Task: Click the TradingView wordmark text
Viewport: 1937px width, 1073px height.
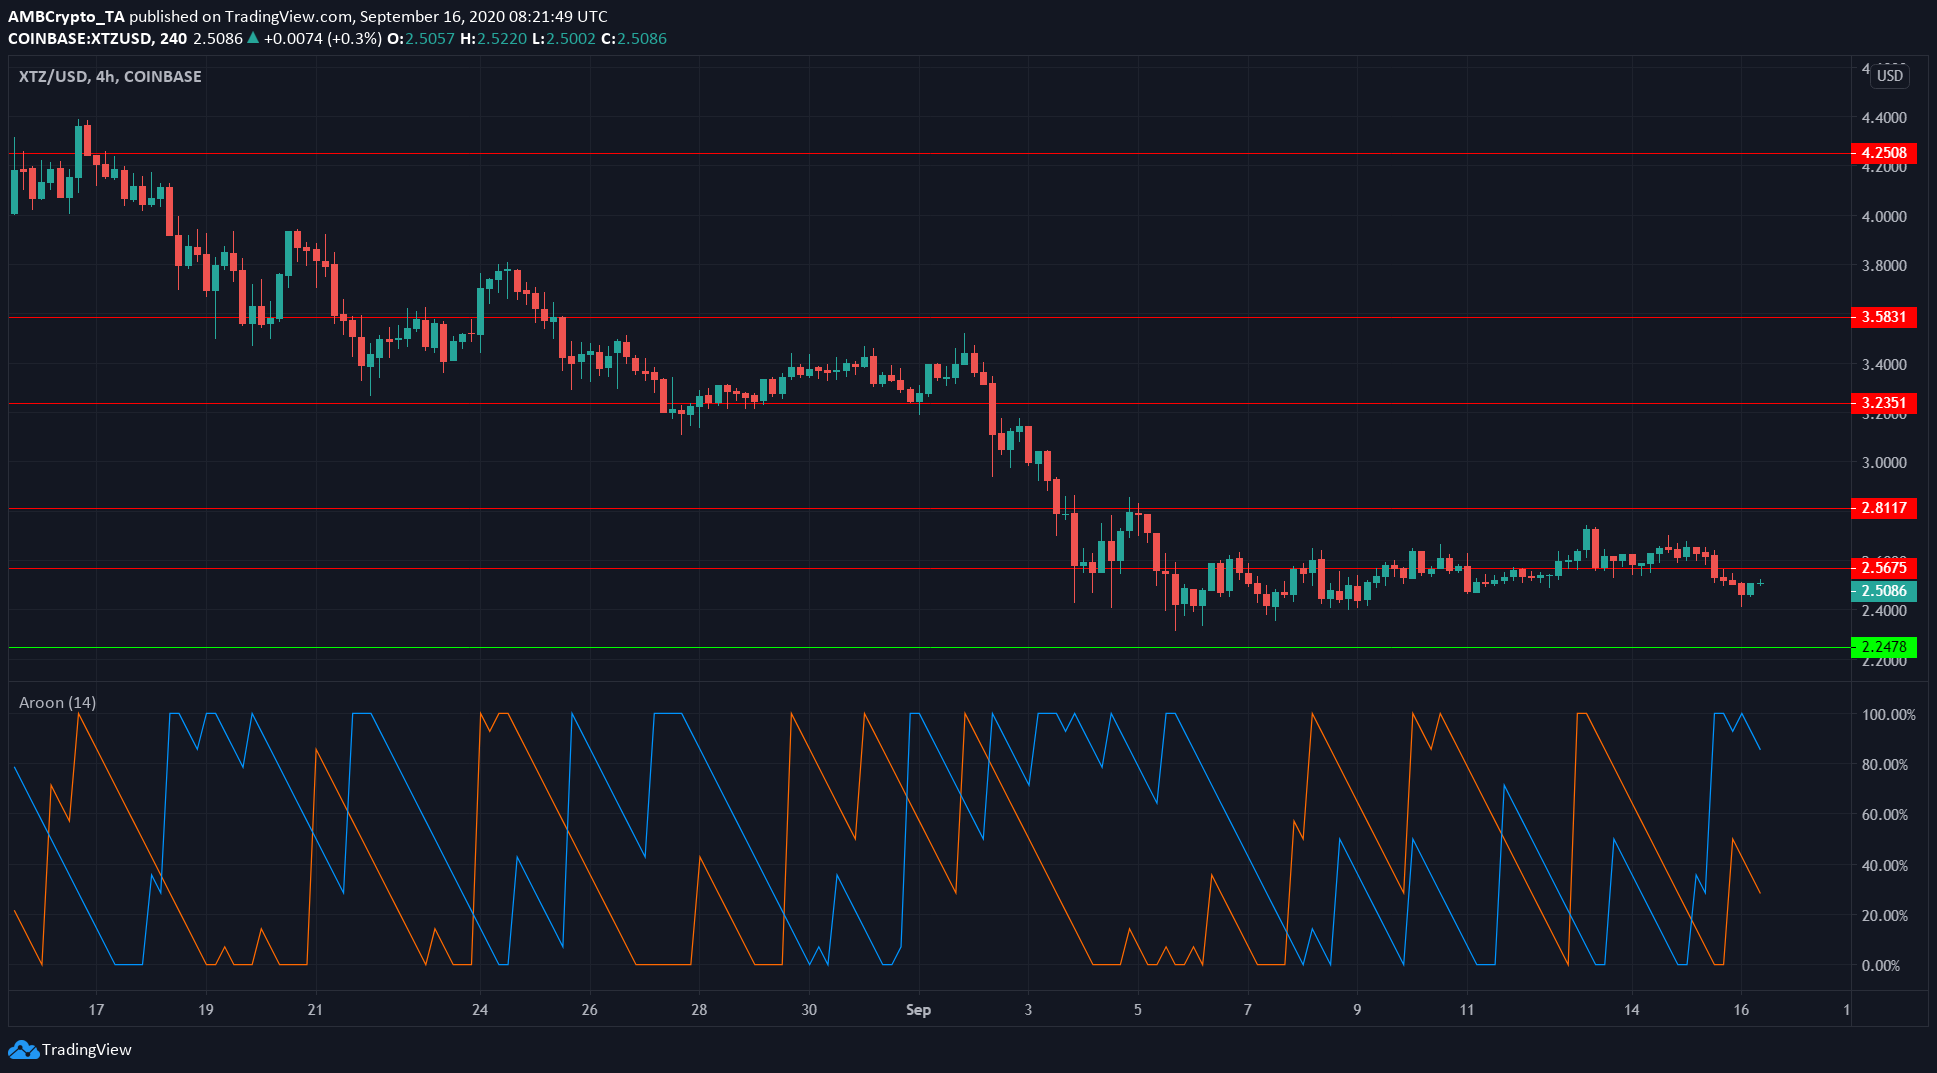Action: click(x=87, y=1049)
